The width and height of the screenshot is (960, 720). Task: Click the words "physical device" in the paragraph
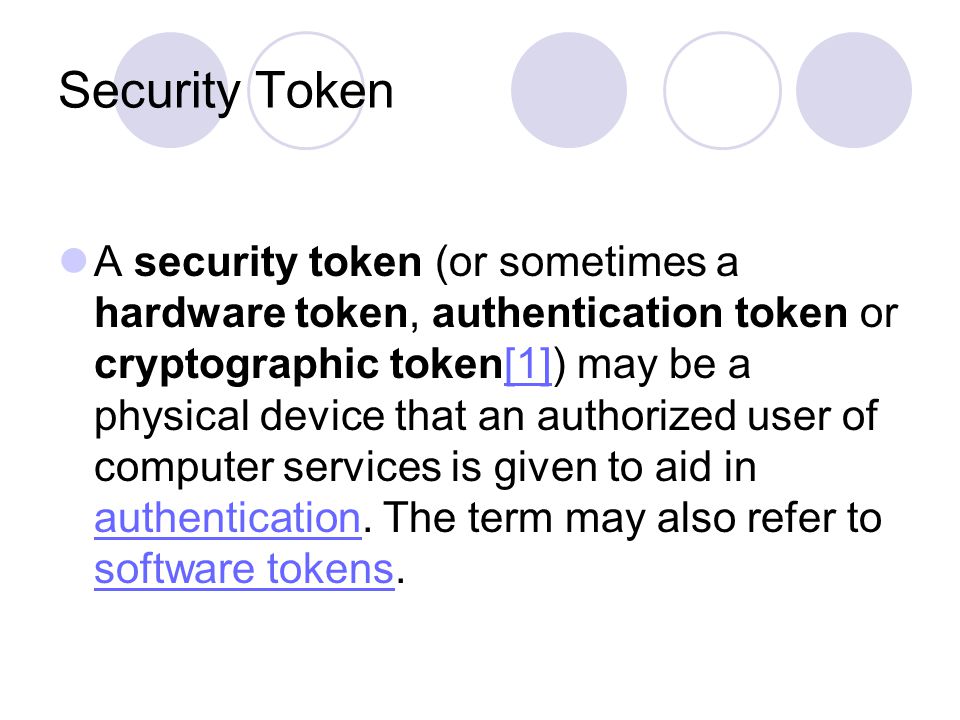click(x=239, y=416)
